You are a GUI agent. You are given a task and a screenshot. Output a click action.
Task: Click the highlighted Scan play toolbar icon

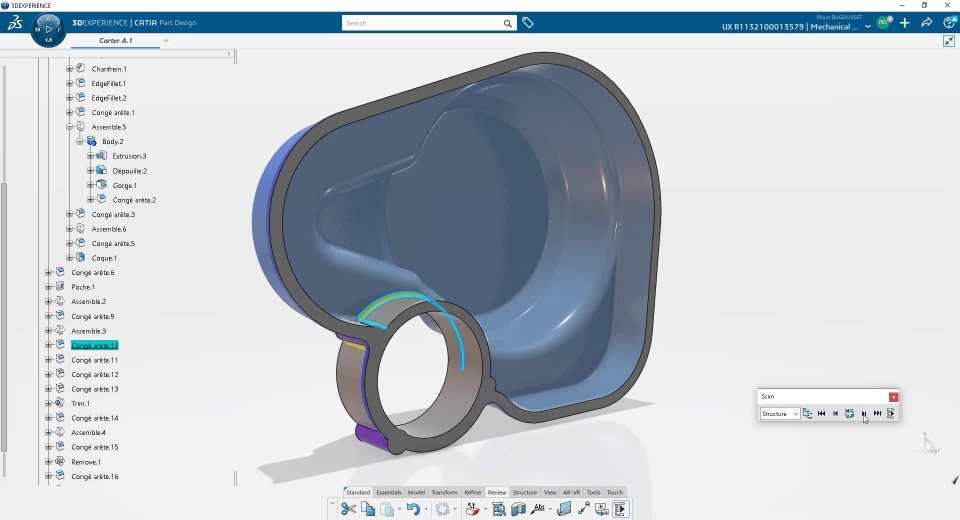click(x=620, y=508)
